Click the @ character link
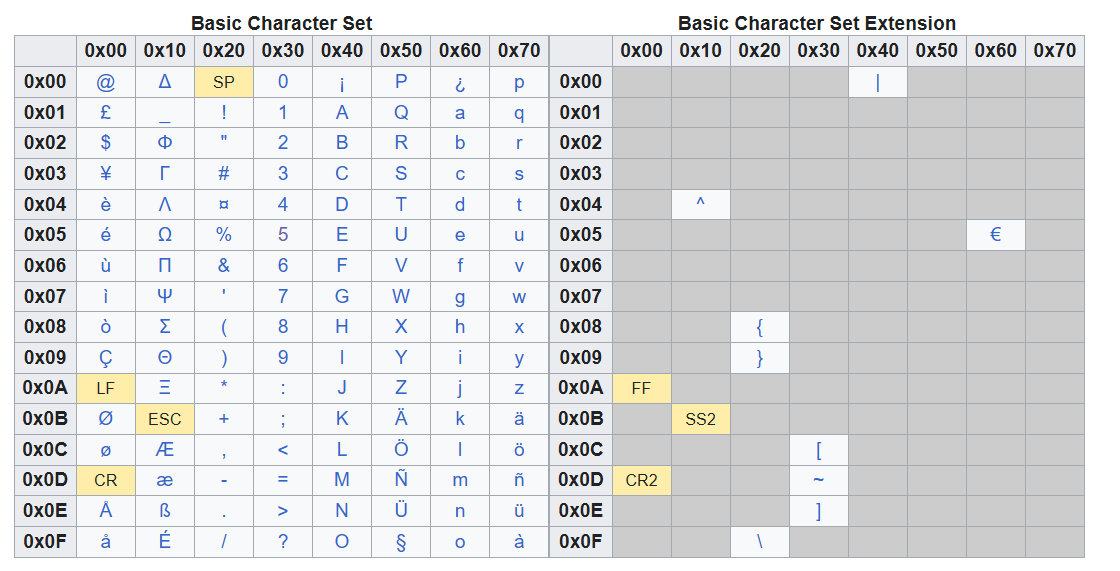Screen dimensions: 1120x571 pos(106,82)
